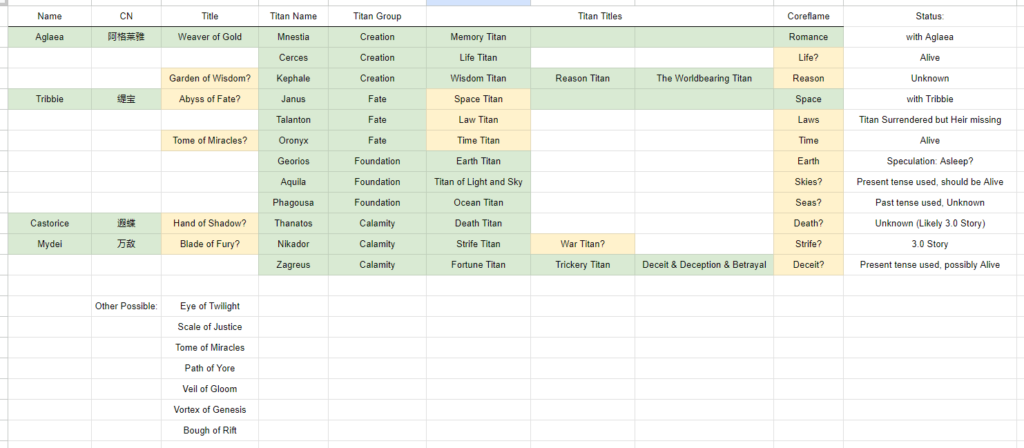Click the Titan of Light and Sky cell
Viewport: 1024px width, 448px height.
(478, 182)
